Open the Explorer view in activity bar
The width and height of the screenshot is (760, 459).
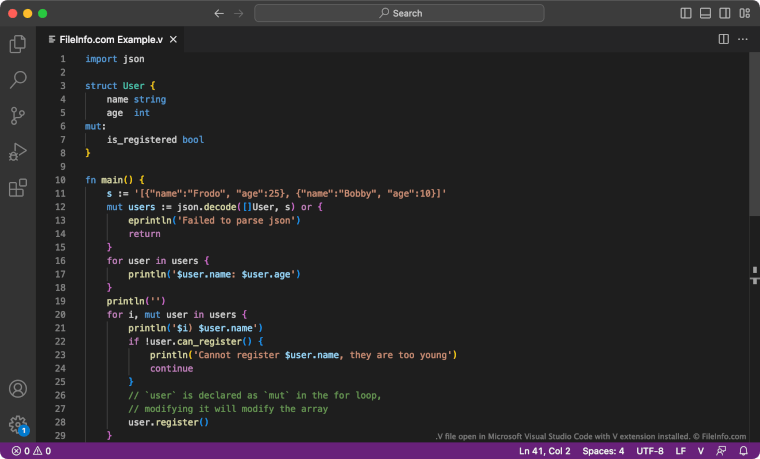[x=18, y=44]
